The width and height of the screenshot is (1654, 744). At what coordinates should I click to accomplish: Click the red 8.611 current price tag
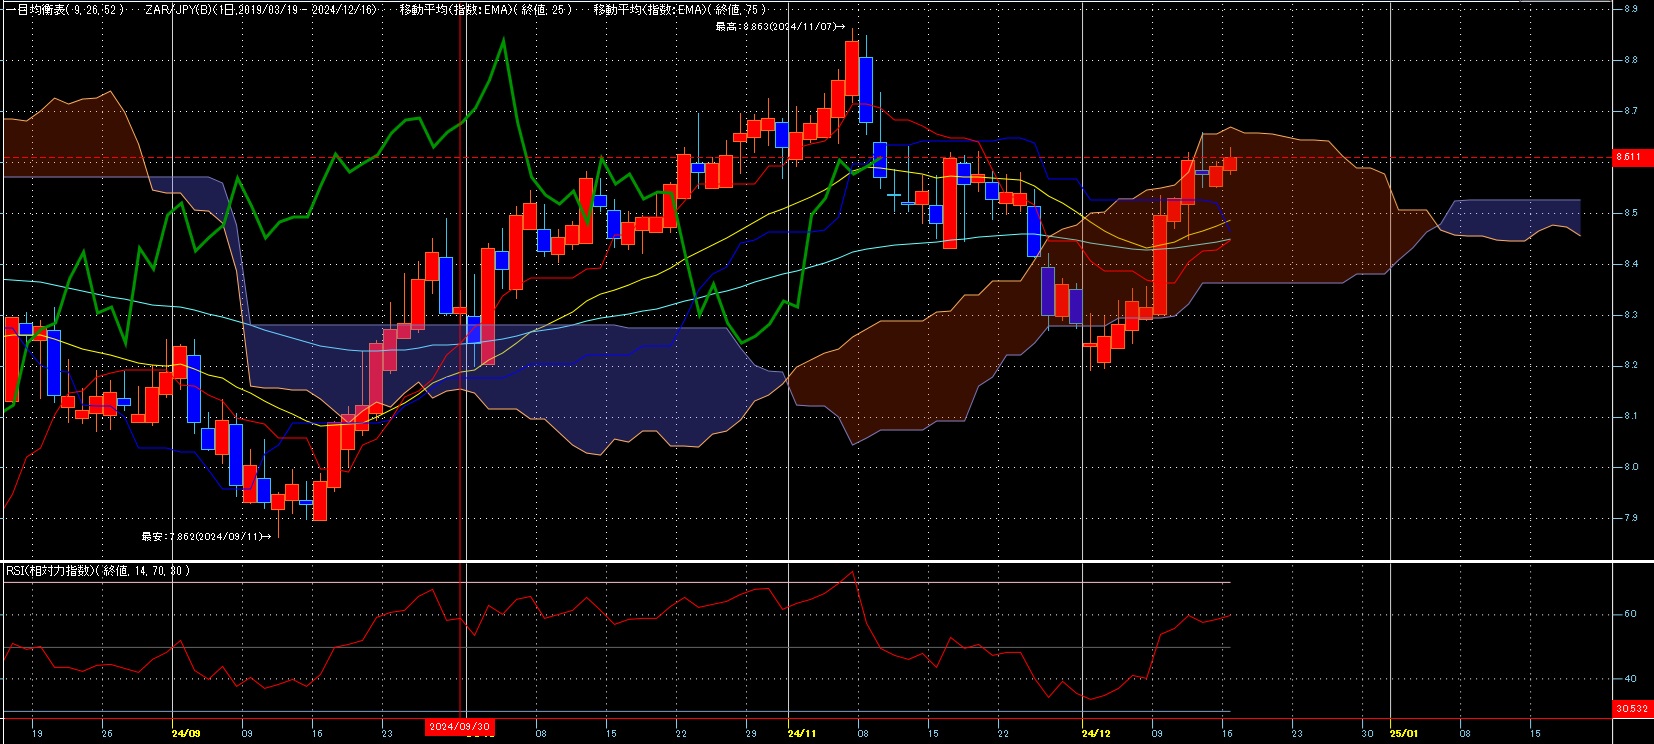tap(1633, 157)
